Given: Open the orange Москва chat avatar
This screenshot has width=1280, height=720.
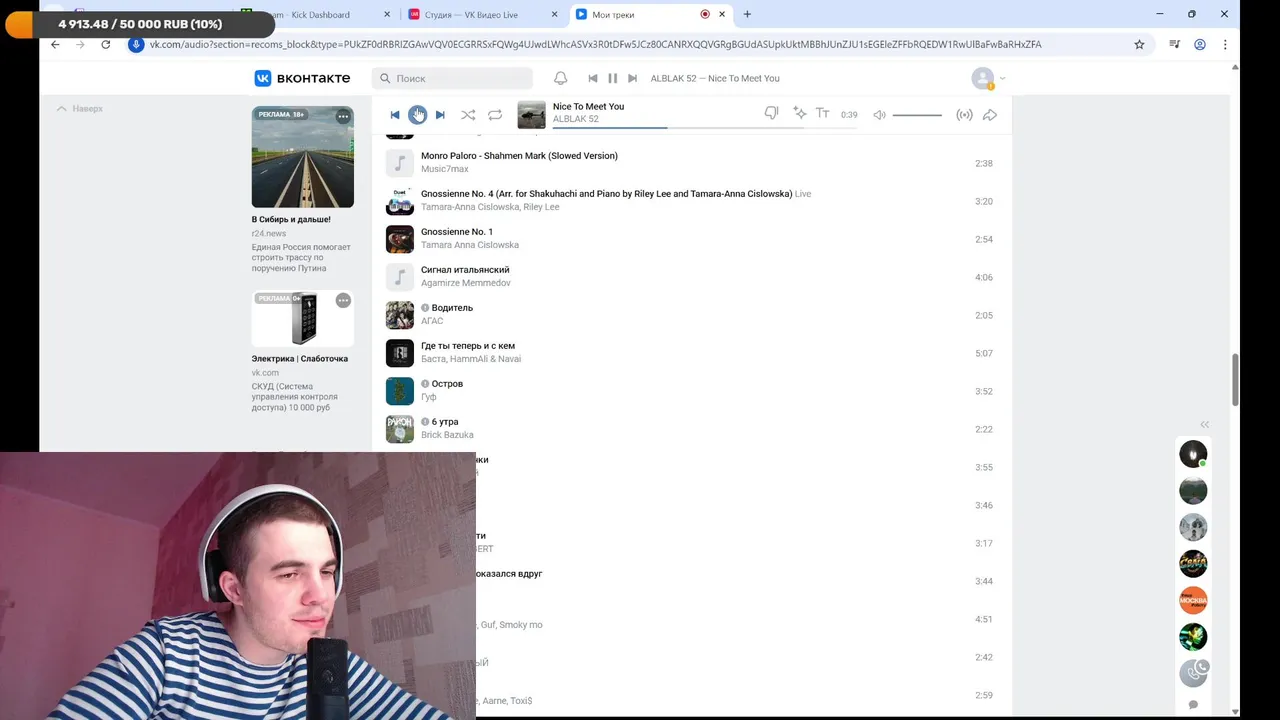Looking at the screenshot, I should point(1193,600).
